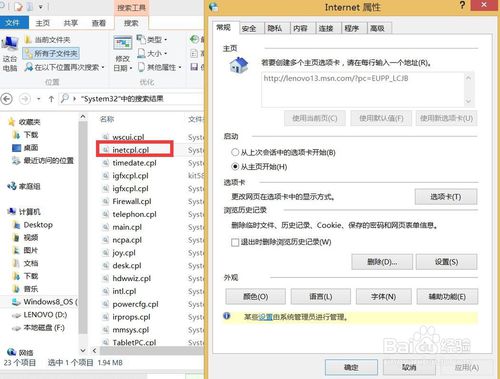Open the 类型 filter dropdown
This screenshot has height=379, width=500.
(152, 40)
